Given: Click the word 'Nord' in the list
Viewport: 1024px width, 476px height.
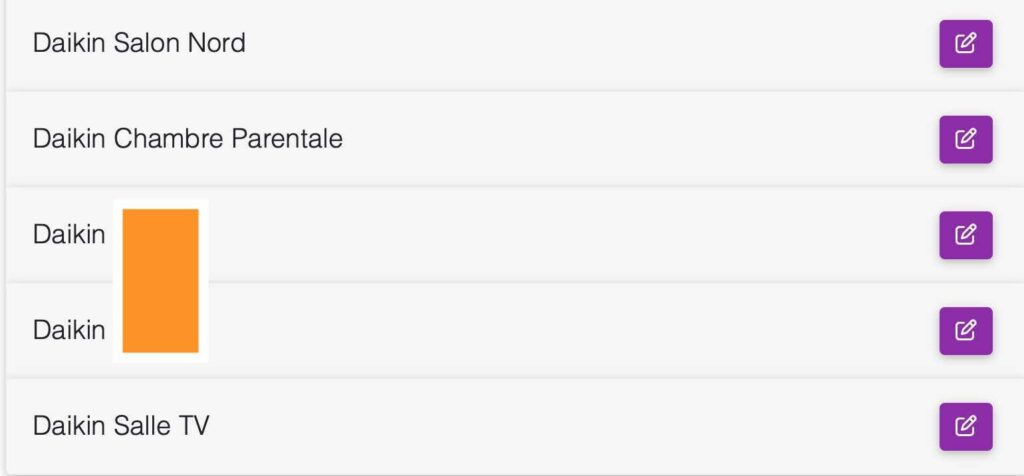Looking at the screenshot, I should pyautogui.click(x=217, y=43).
